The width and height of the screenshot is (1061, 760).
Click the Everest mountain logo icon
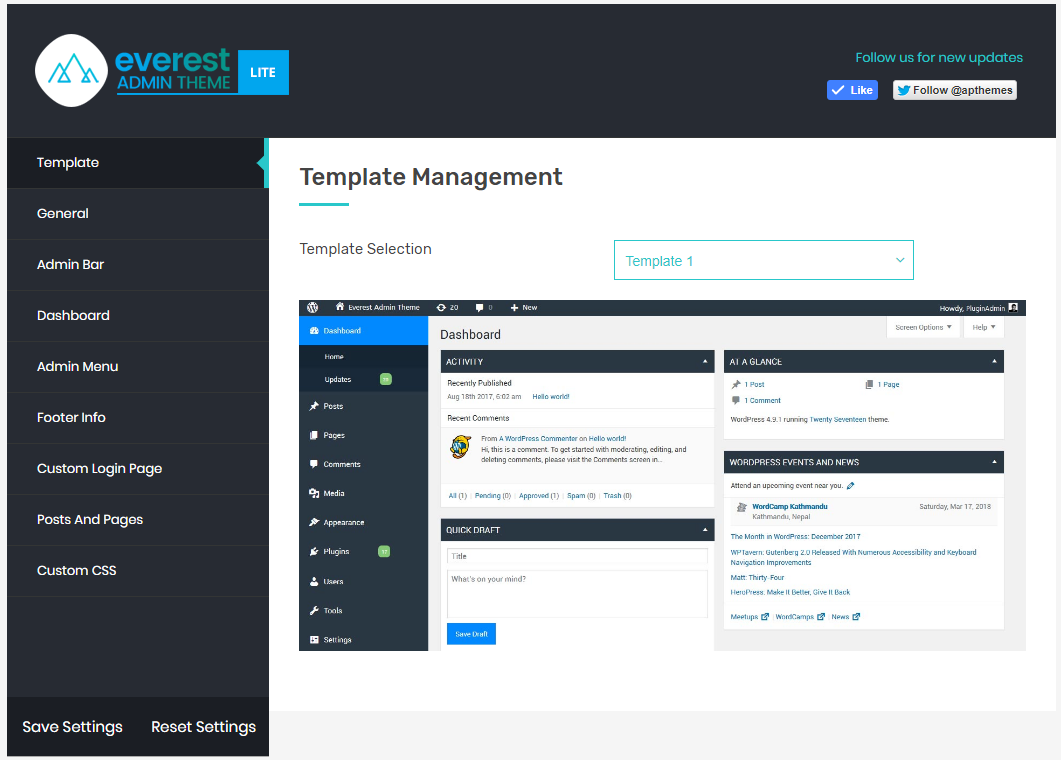(71, 70)
